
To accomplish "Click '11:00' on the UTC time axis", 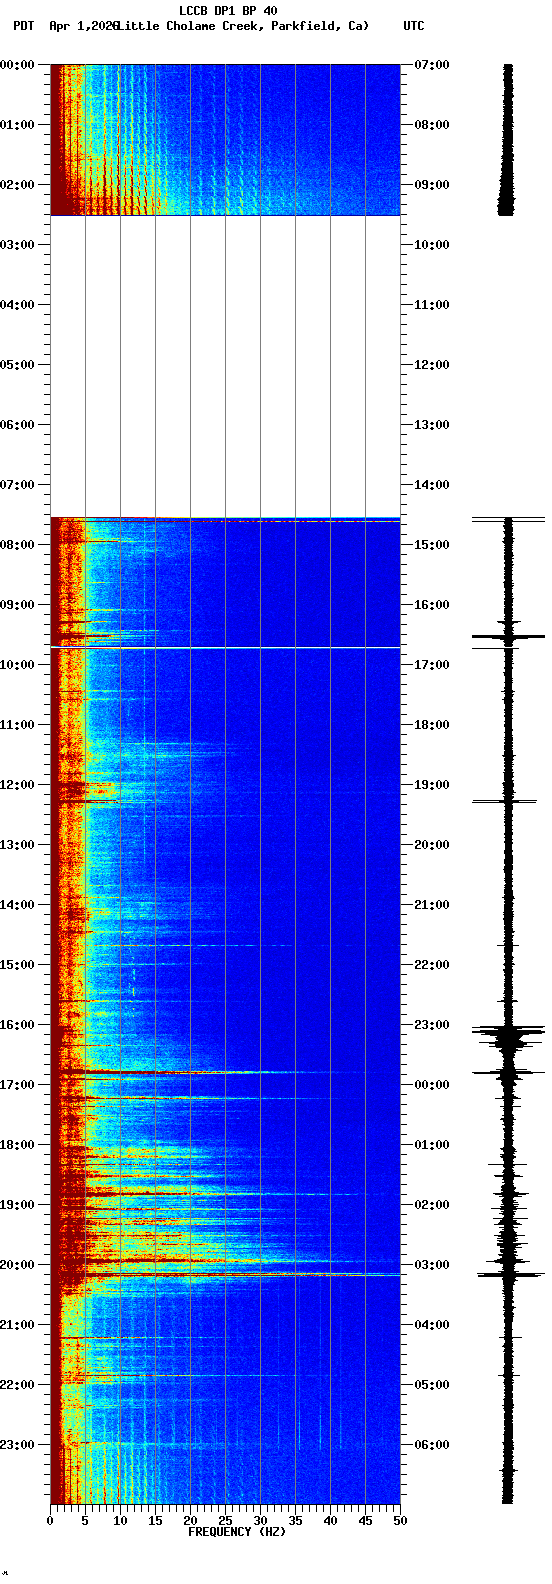I will pos(432,305).
